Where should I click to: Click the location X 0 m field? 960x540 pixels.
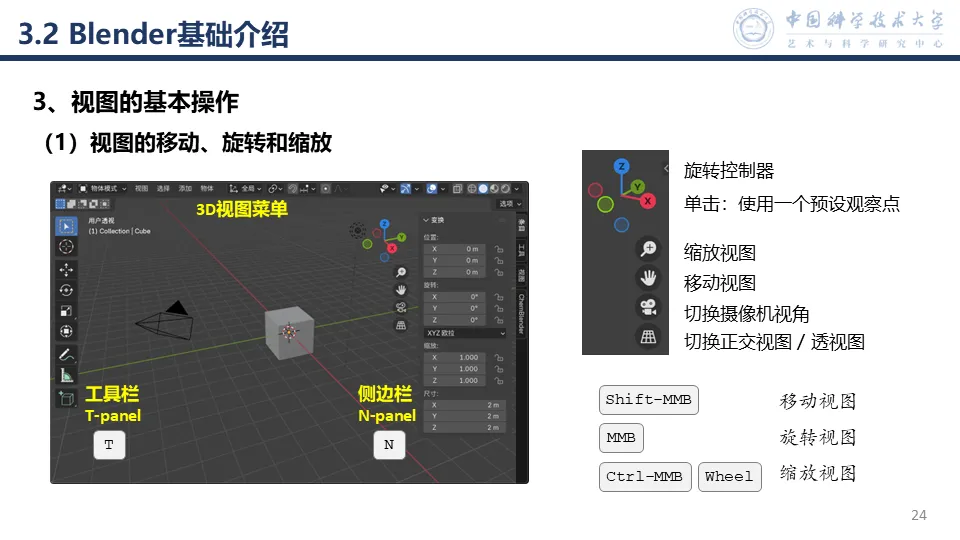pyautogui.click(x=454, y=249)
